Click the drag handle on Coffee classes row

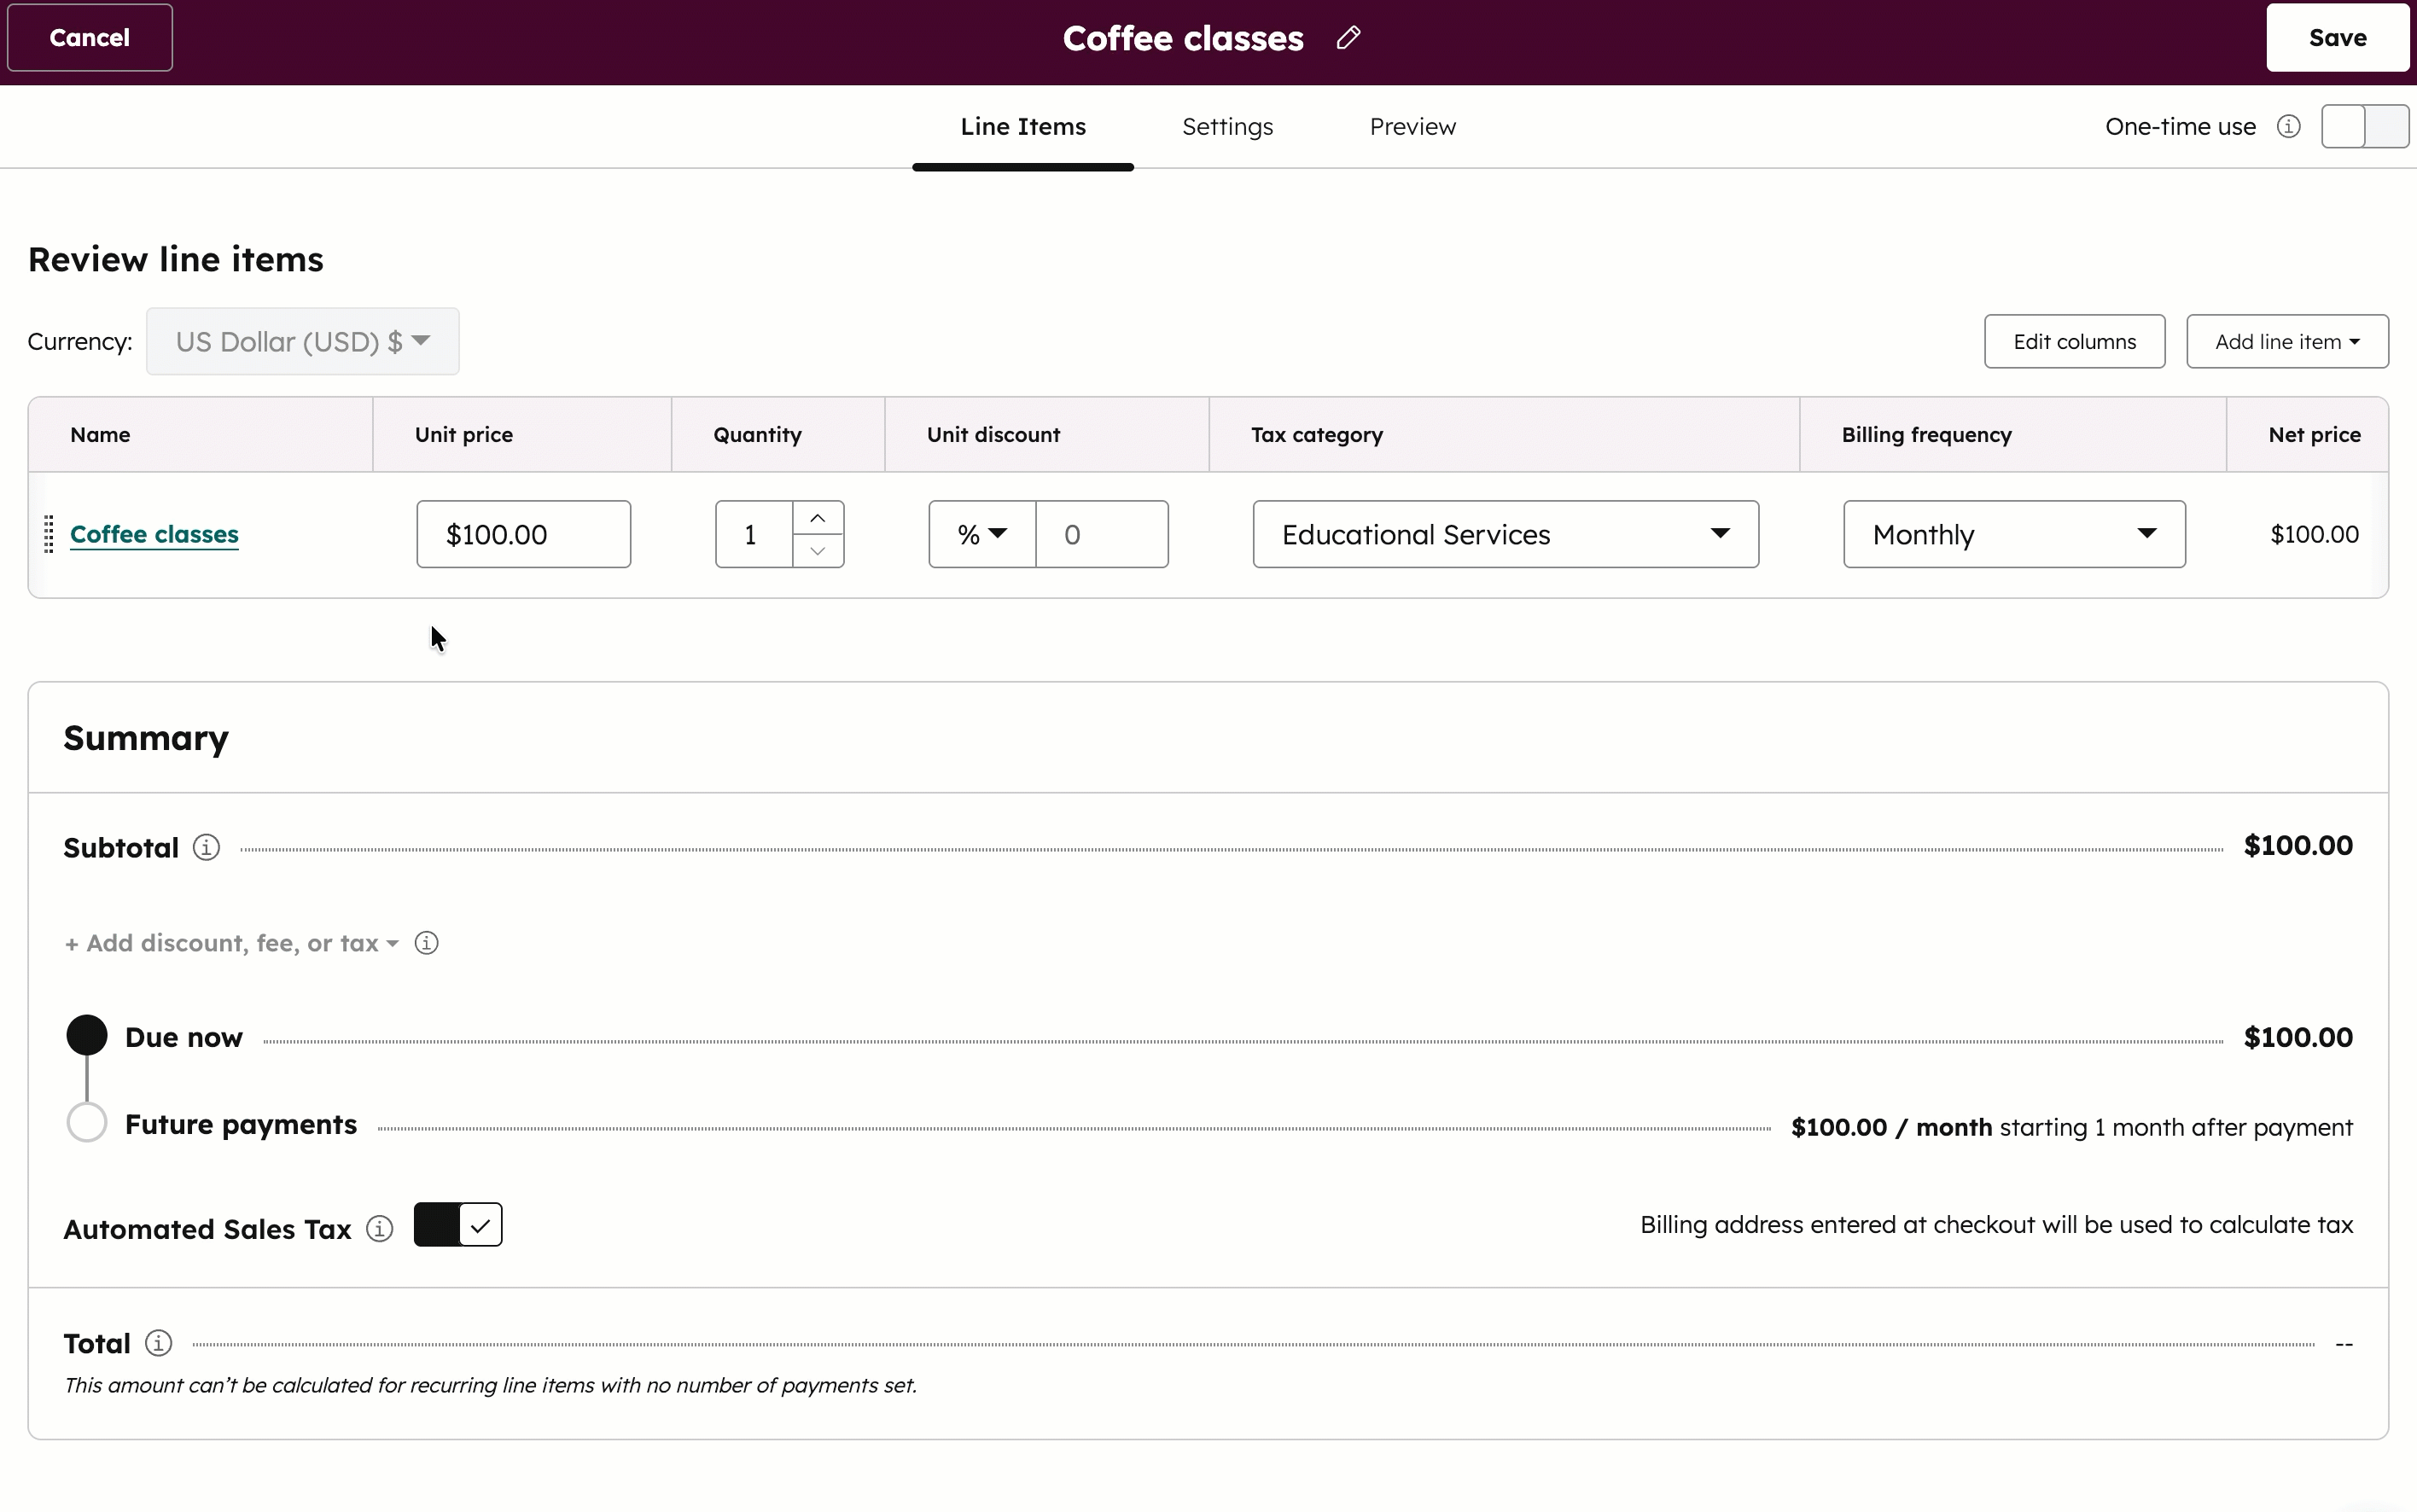pos(48,534)
